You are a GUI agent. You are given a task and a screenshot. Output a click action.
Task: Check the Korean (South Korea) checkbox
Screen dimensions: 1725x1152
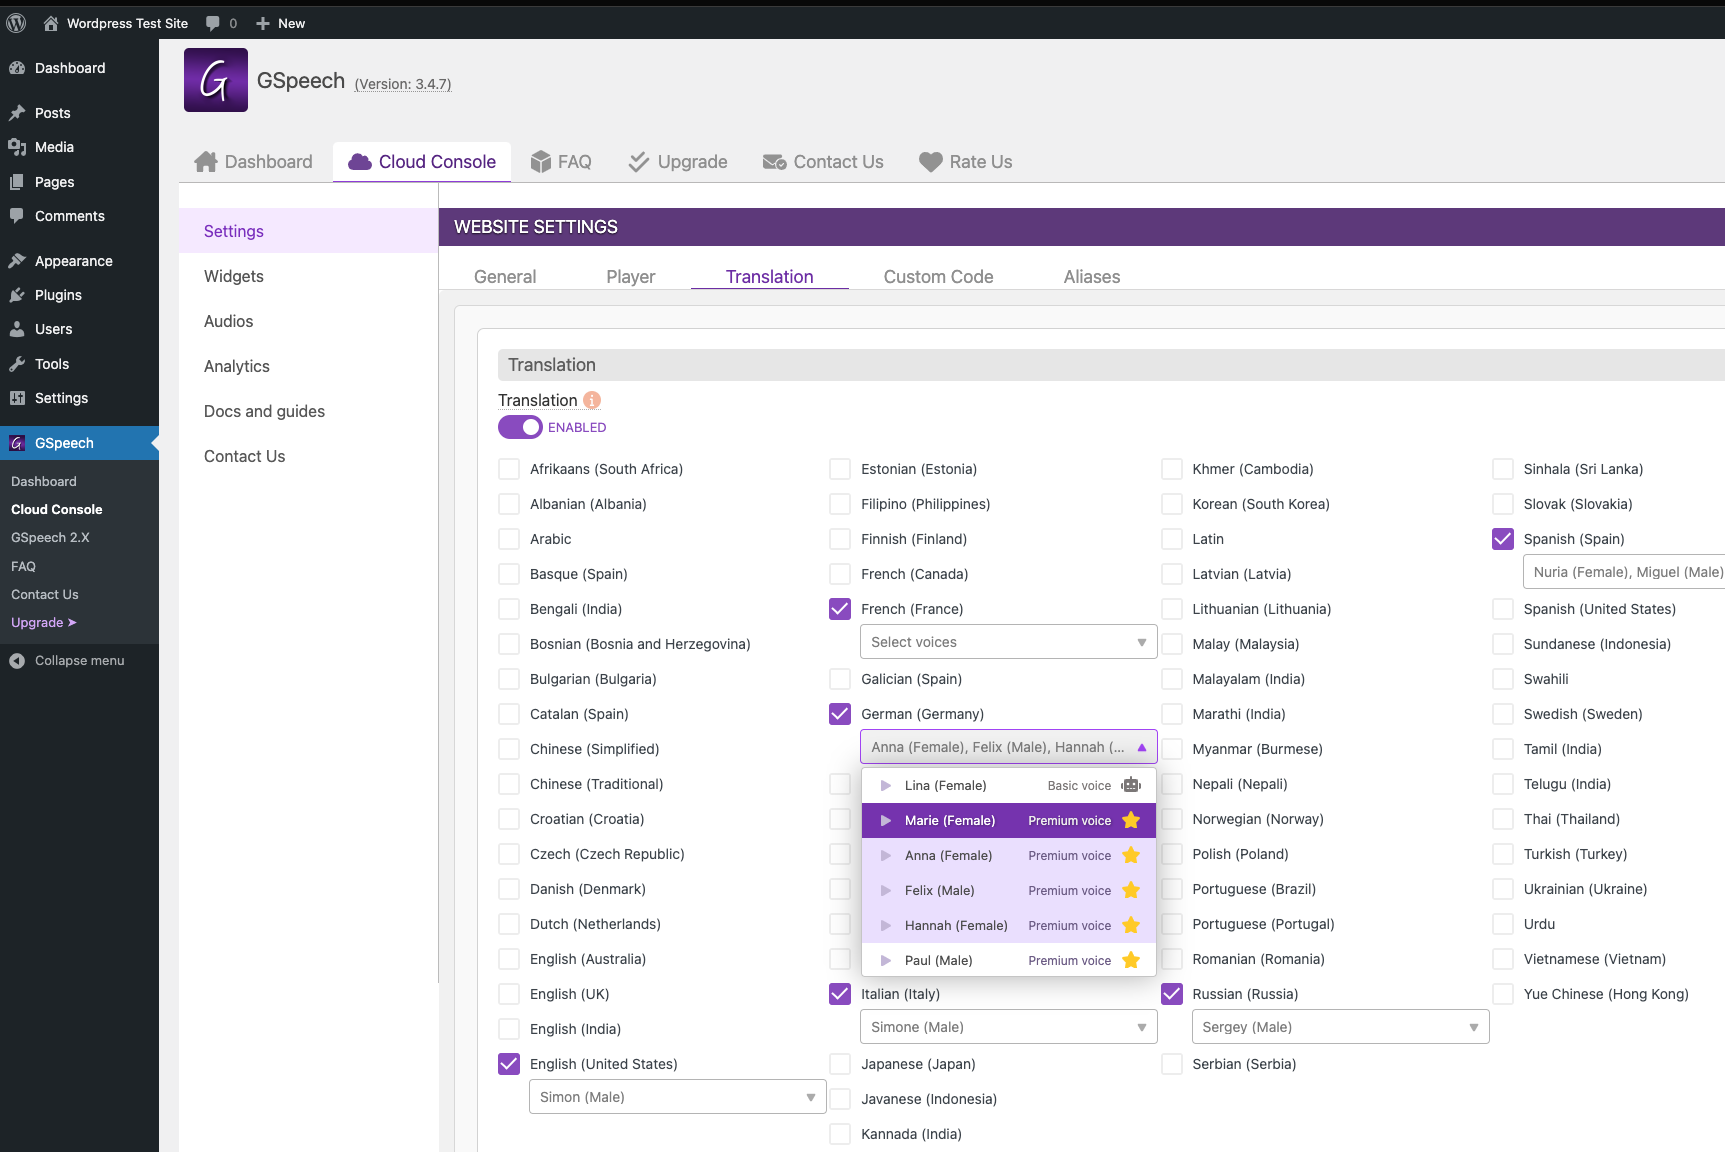coord(1172,504)
